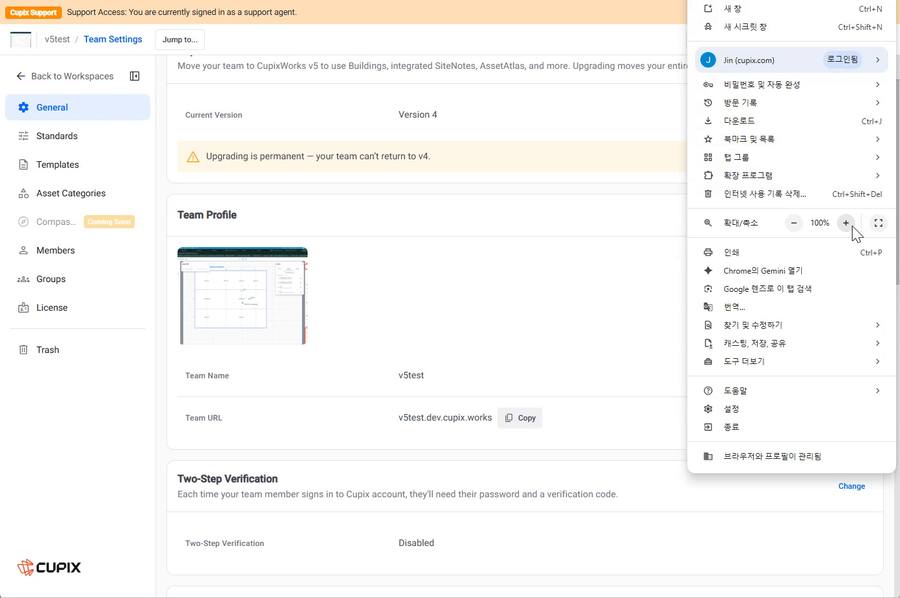
Task: Open the Members section in the sidebar
Action: (77, 250)
